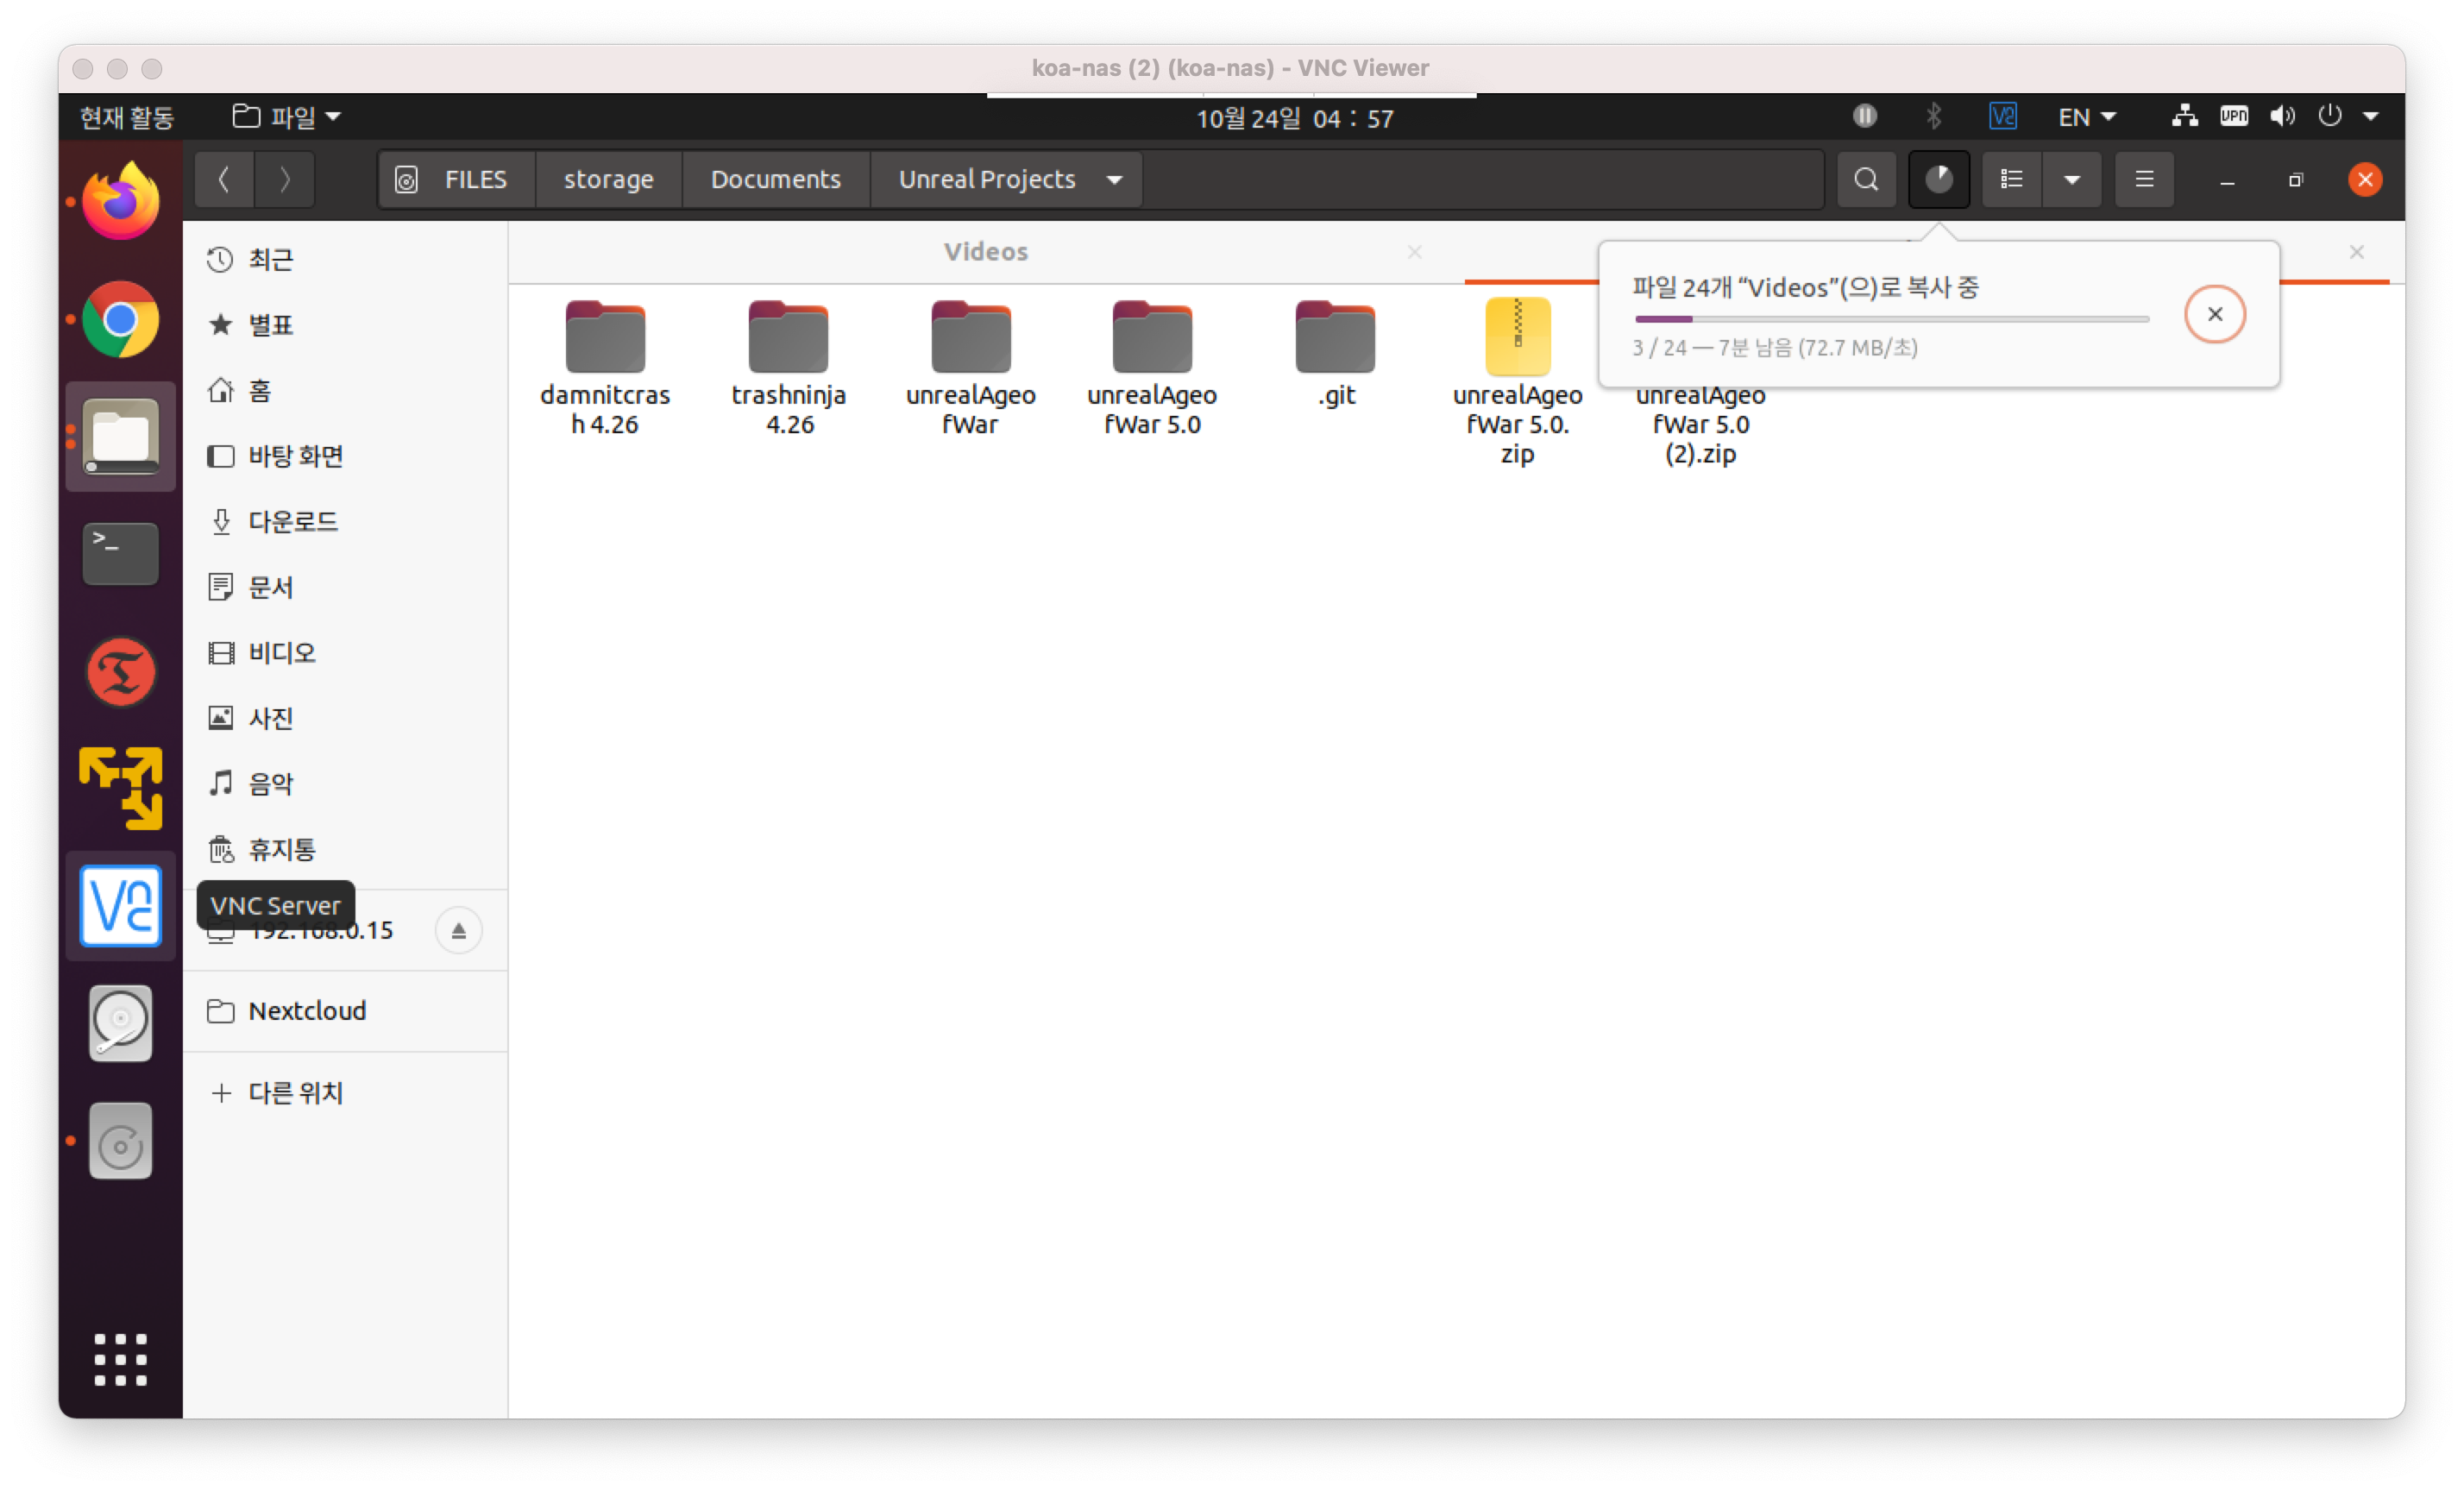Toggle the file operations progress button

(1938, 180)
